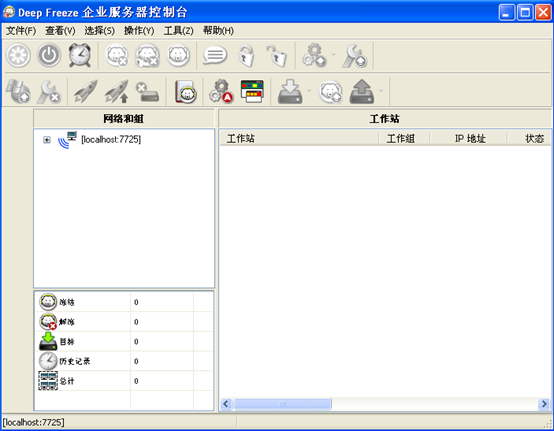
Task: Open the 操作(Y) menu
Action: point(139,31)
